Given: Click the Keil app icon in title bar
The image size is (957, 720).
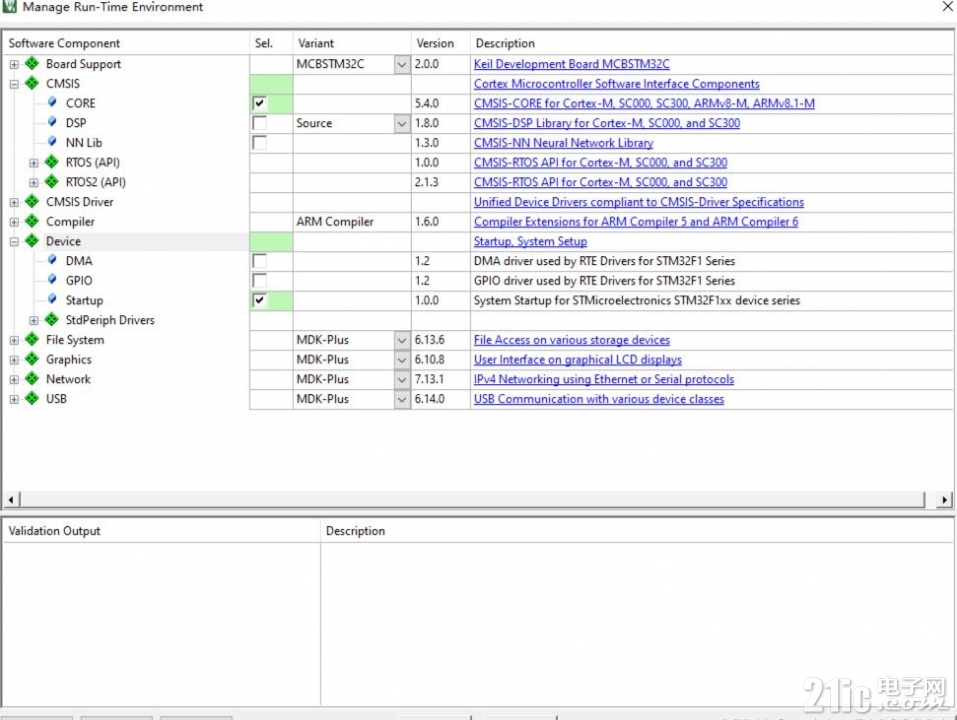Looking at the screenshot, I should click(x=9, y=7).
